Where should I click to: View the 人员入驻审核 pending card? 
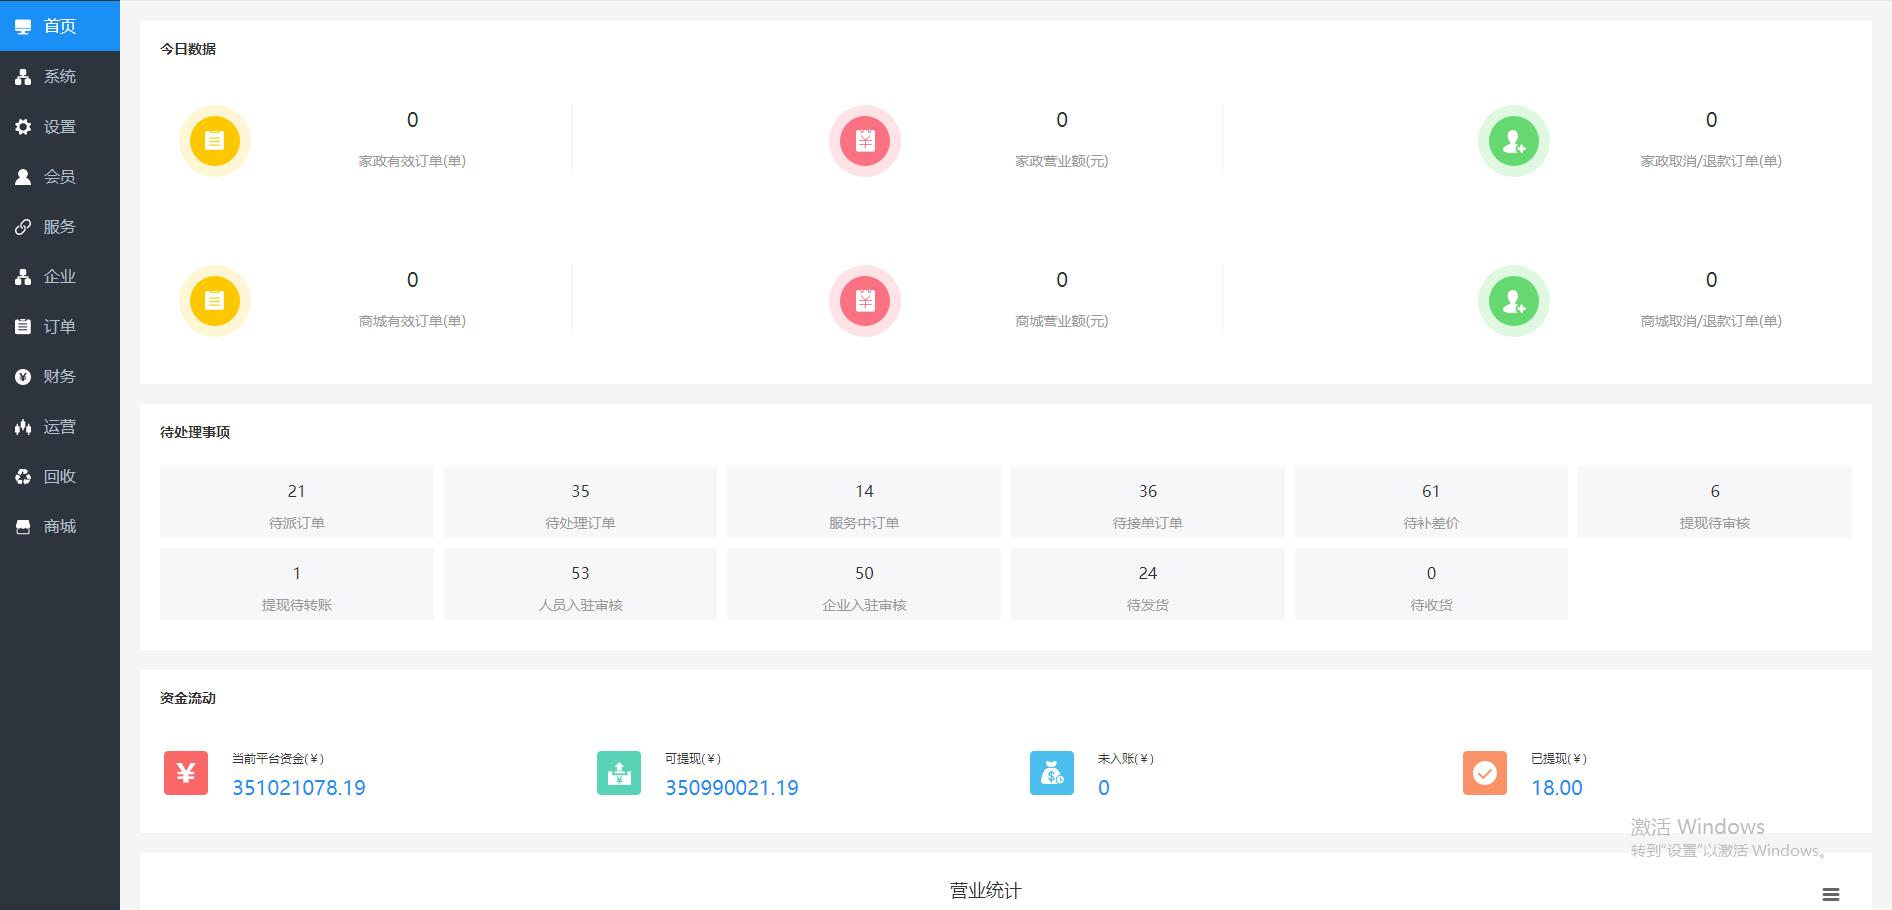coord(580,584)
